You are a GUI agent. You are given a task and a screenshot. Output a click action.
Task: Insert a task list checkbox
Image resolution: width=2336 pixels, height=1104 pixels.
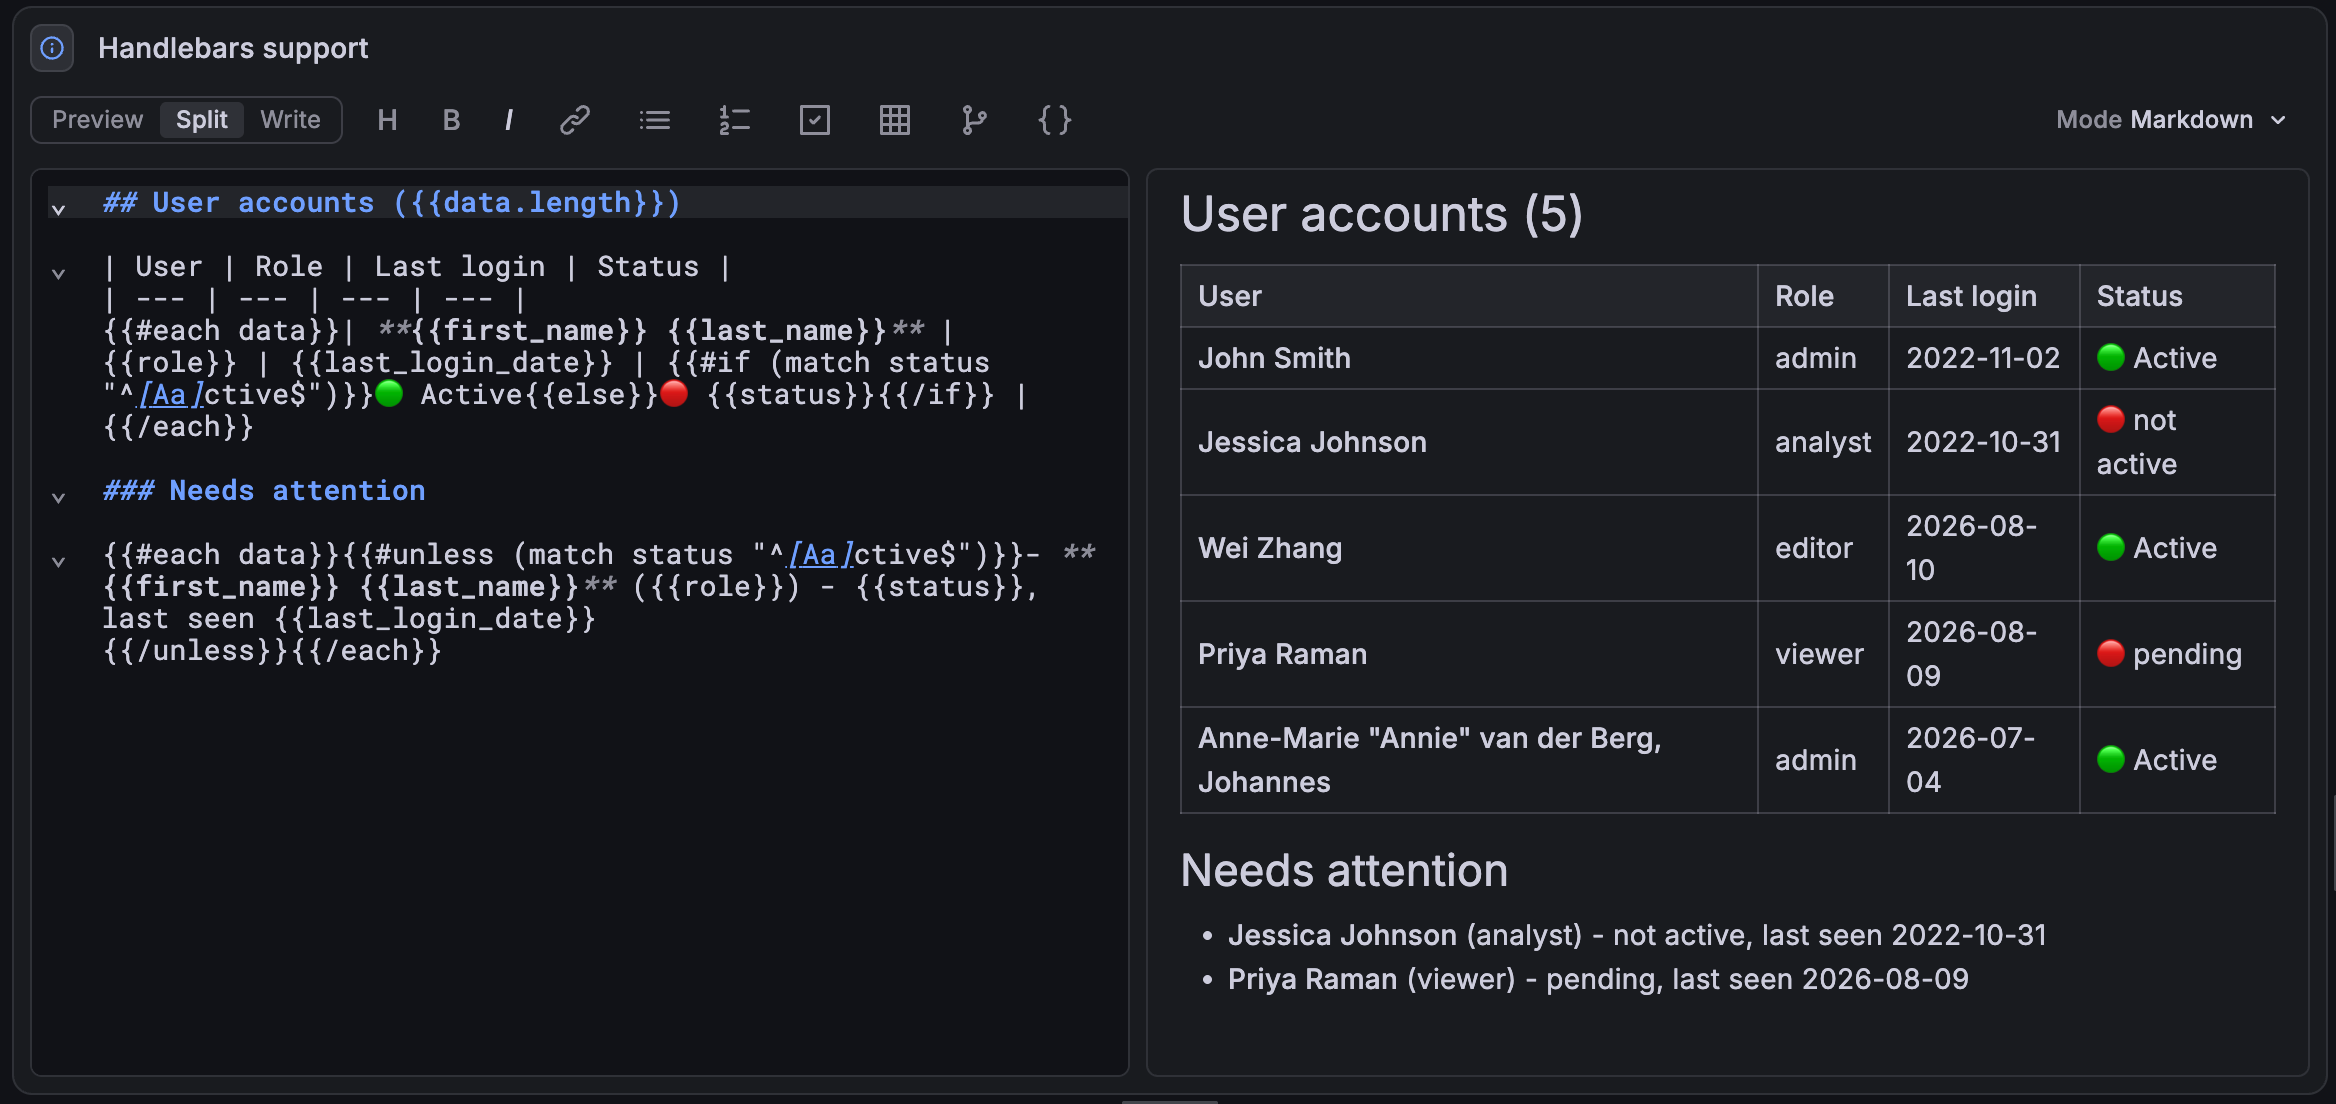pyautogui.click(x=815, y=120)
